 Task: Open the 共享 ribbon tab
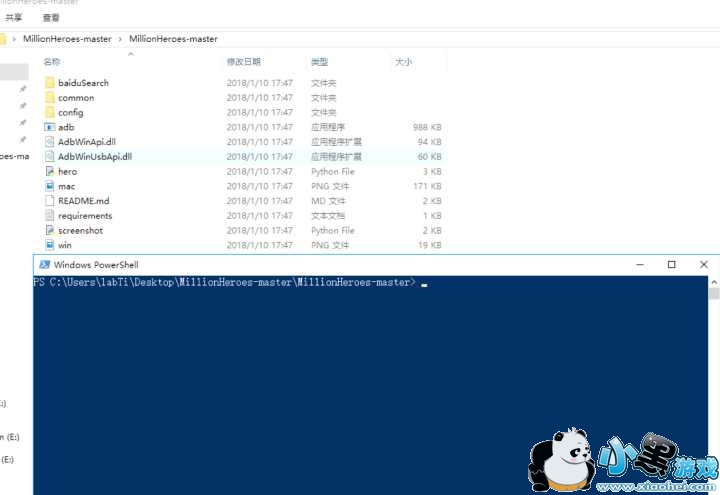[x=14, y=17]
